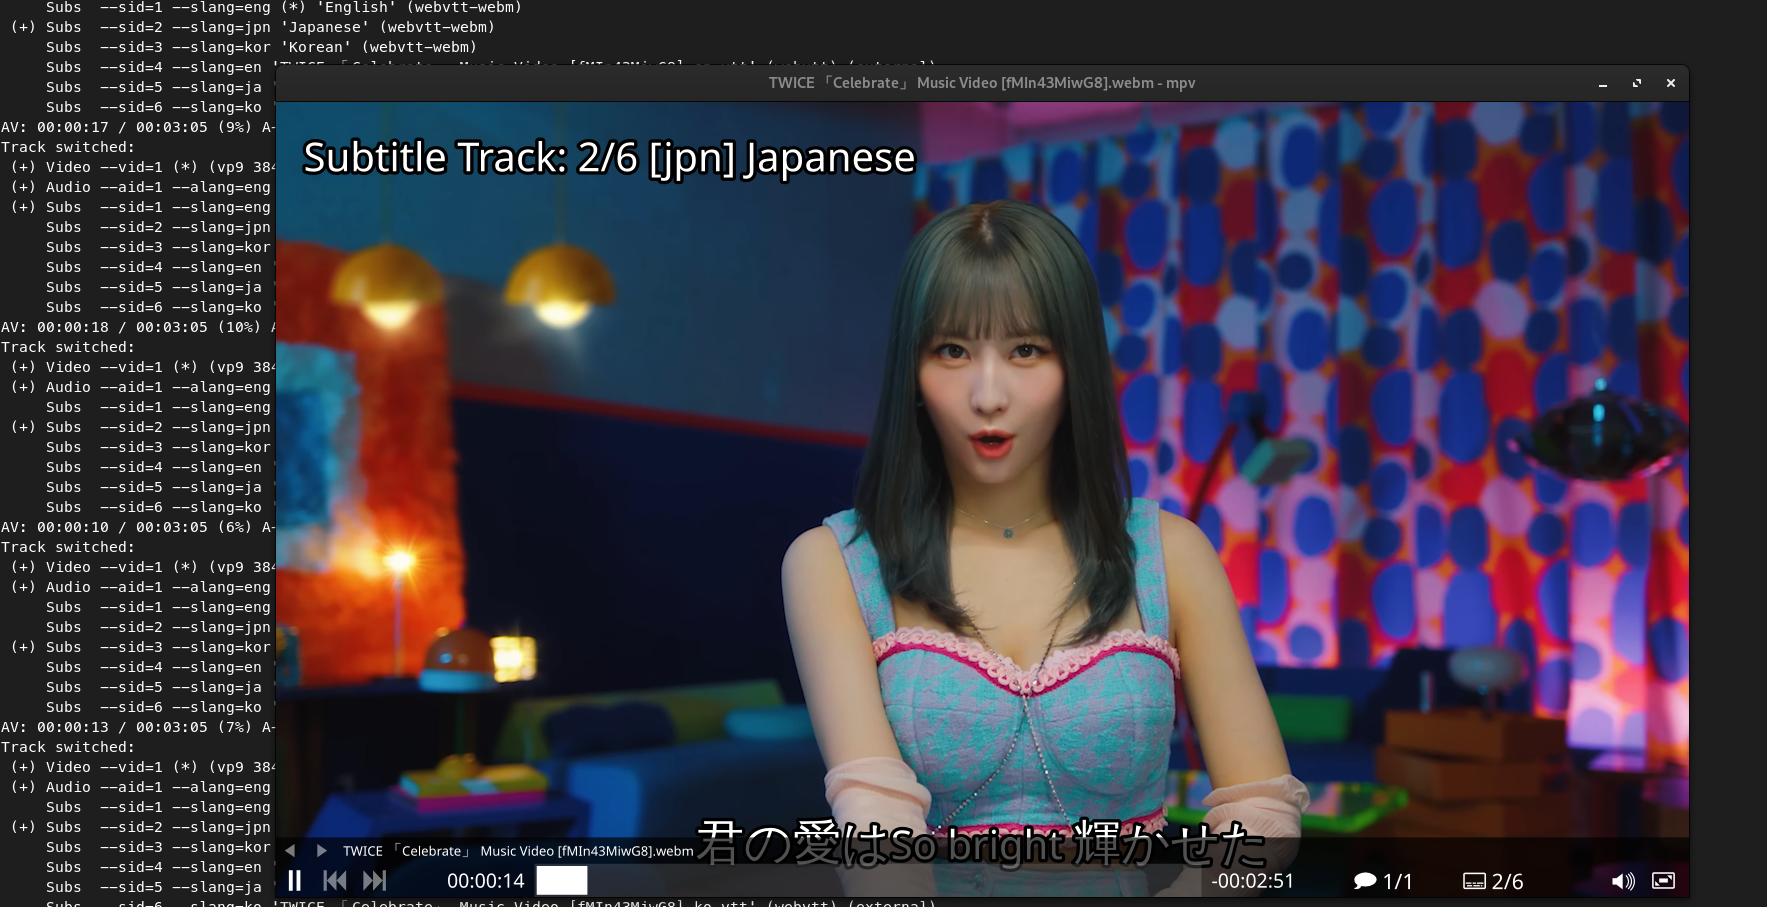Skip back to the previous chapter
The image size is (1767, 907).
click(335, 880)
